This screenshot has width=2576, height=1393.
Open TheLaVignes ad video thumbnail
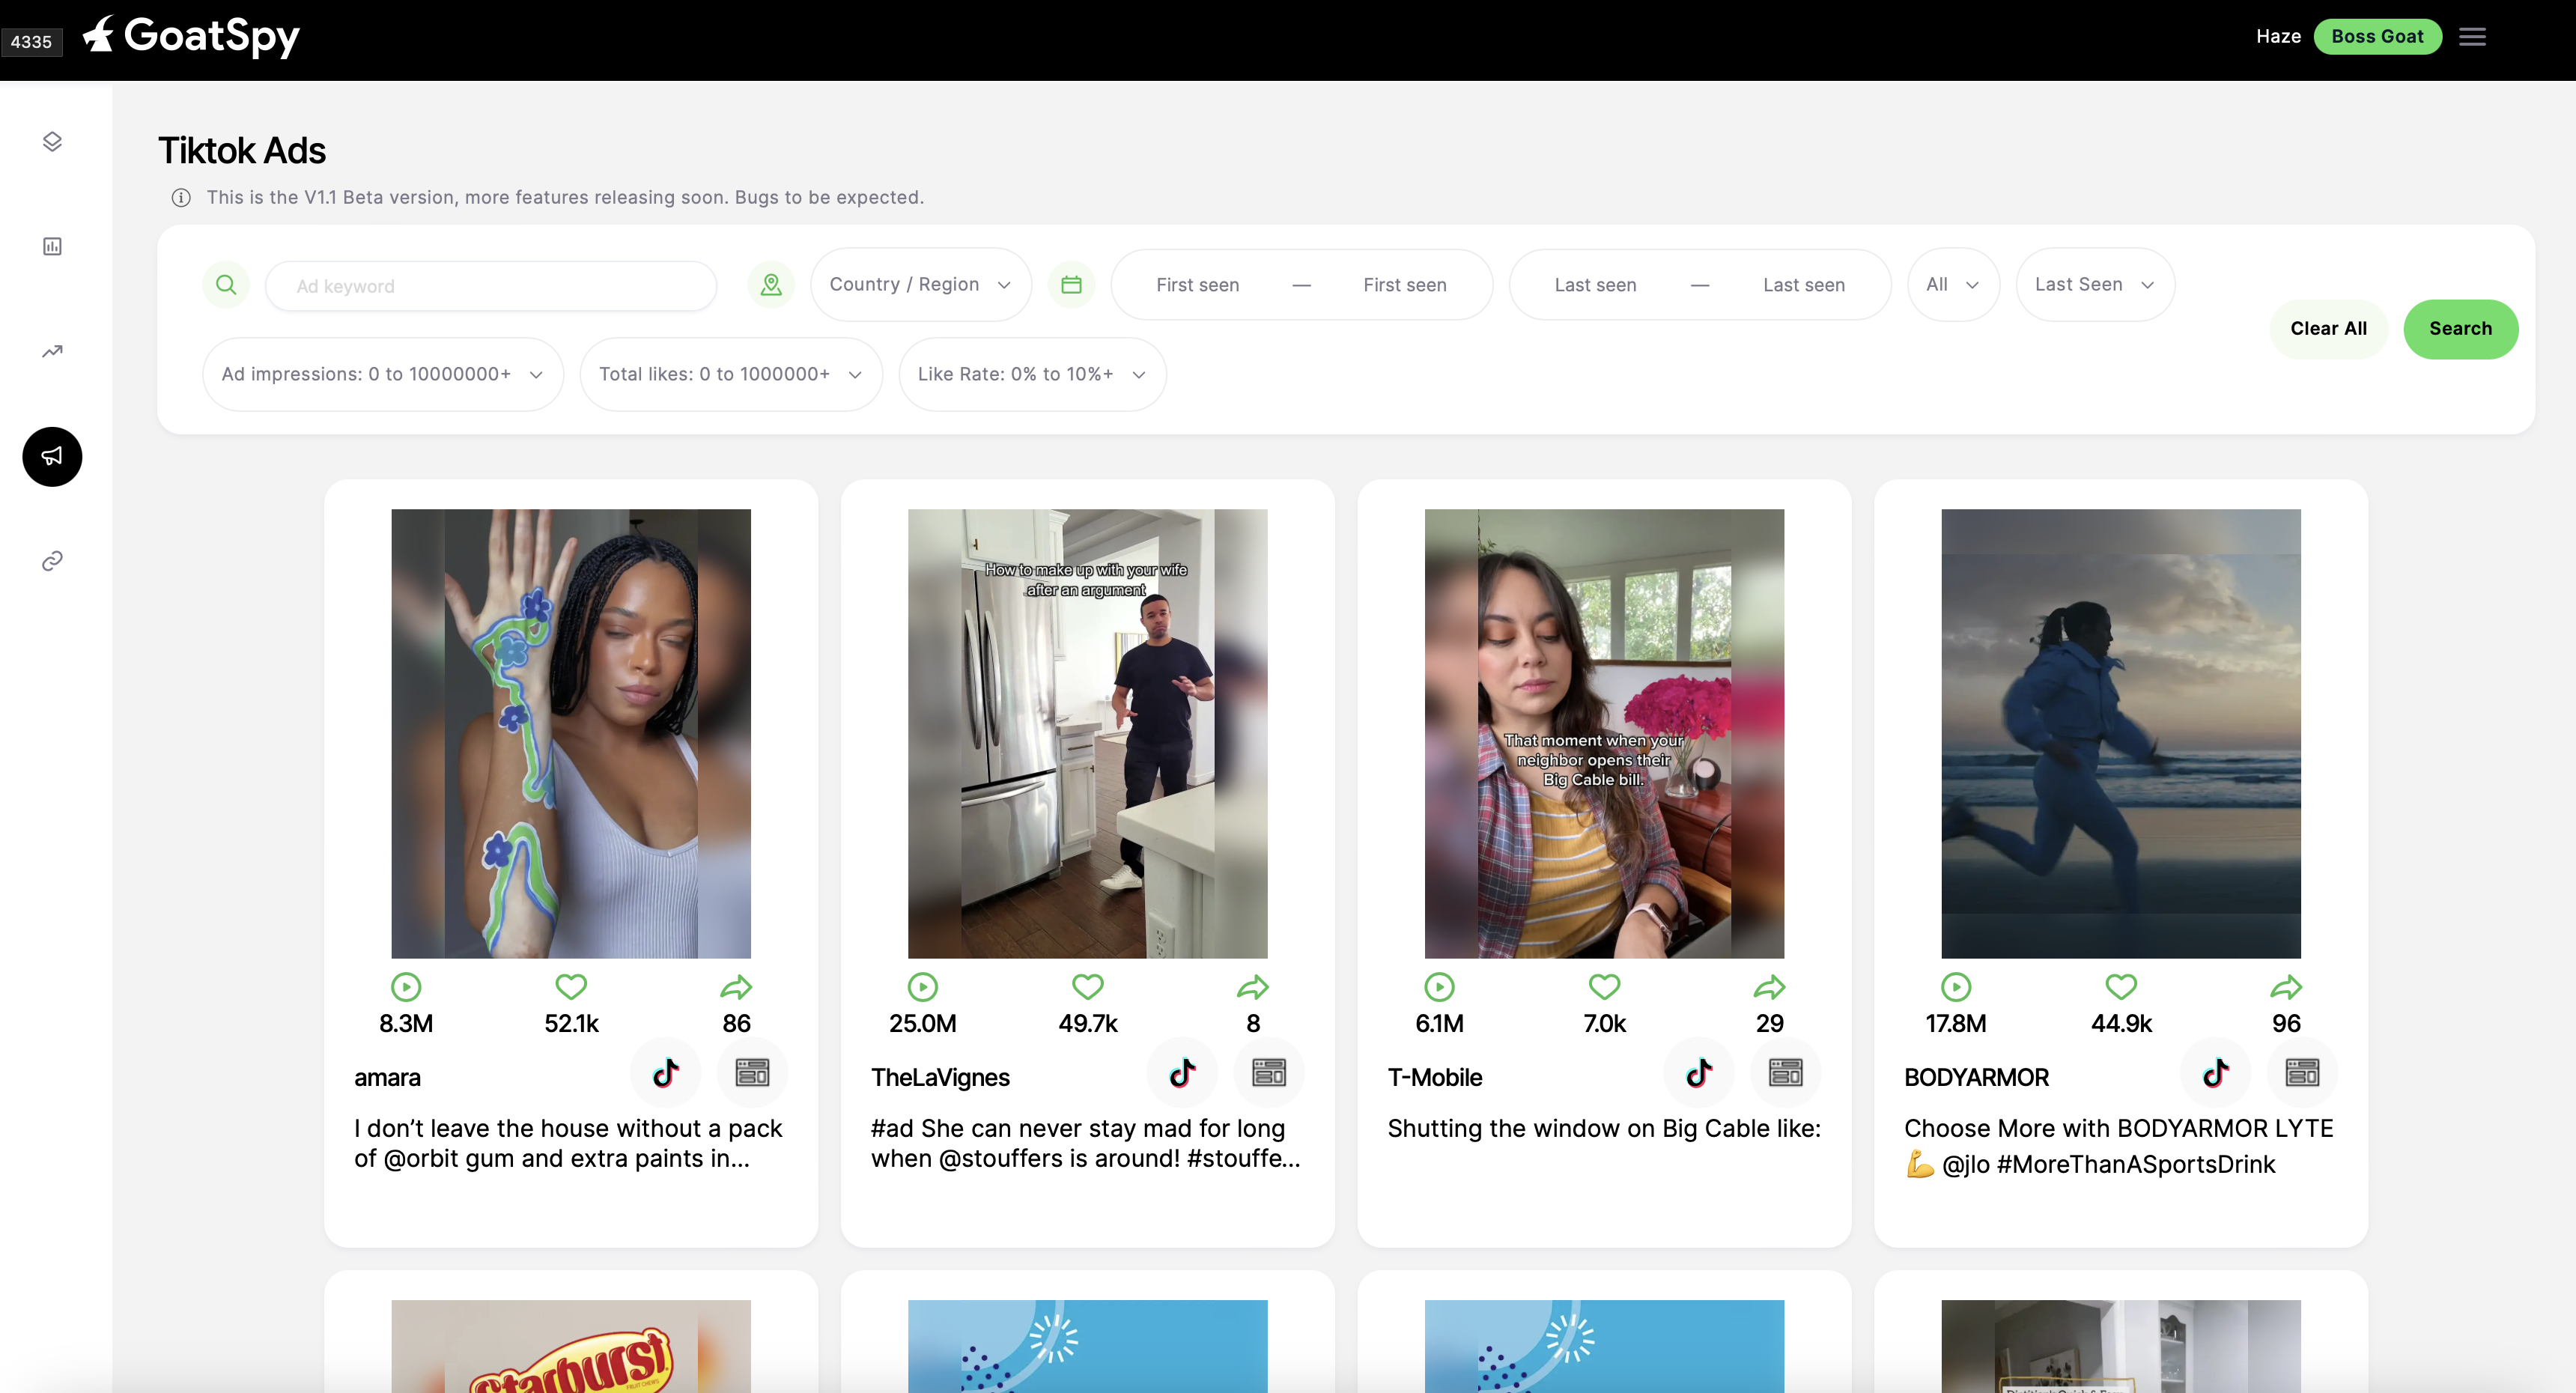[x=1087, y=734]
